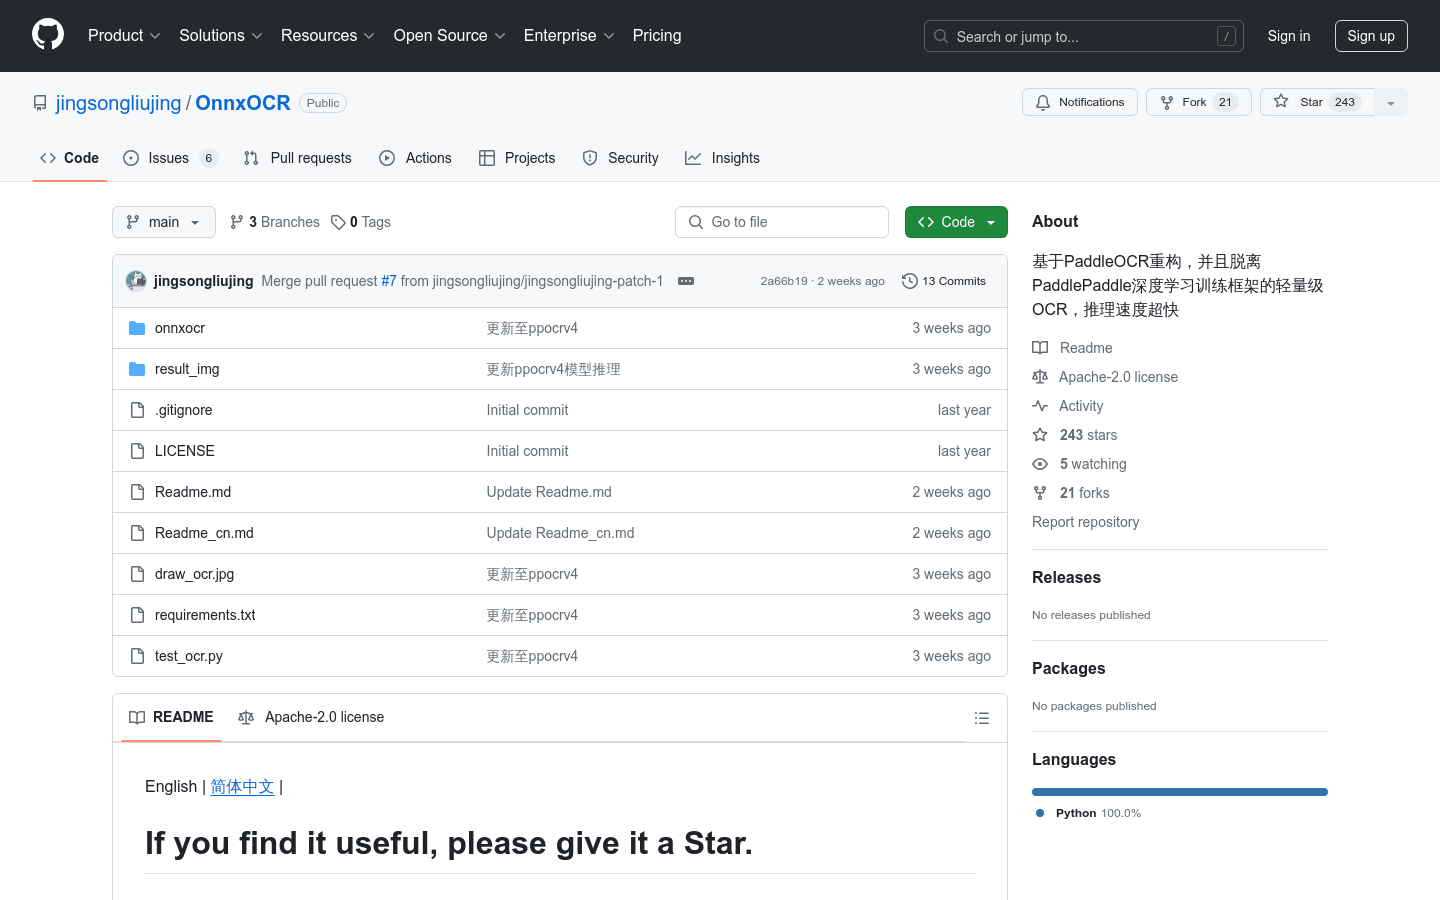Image resolution: width=1440 pixels, height=900 pixels.
Task: Click the Packages heading link
Action: pyautogui.click(x=1068, y=669)
